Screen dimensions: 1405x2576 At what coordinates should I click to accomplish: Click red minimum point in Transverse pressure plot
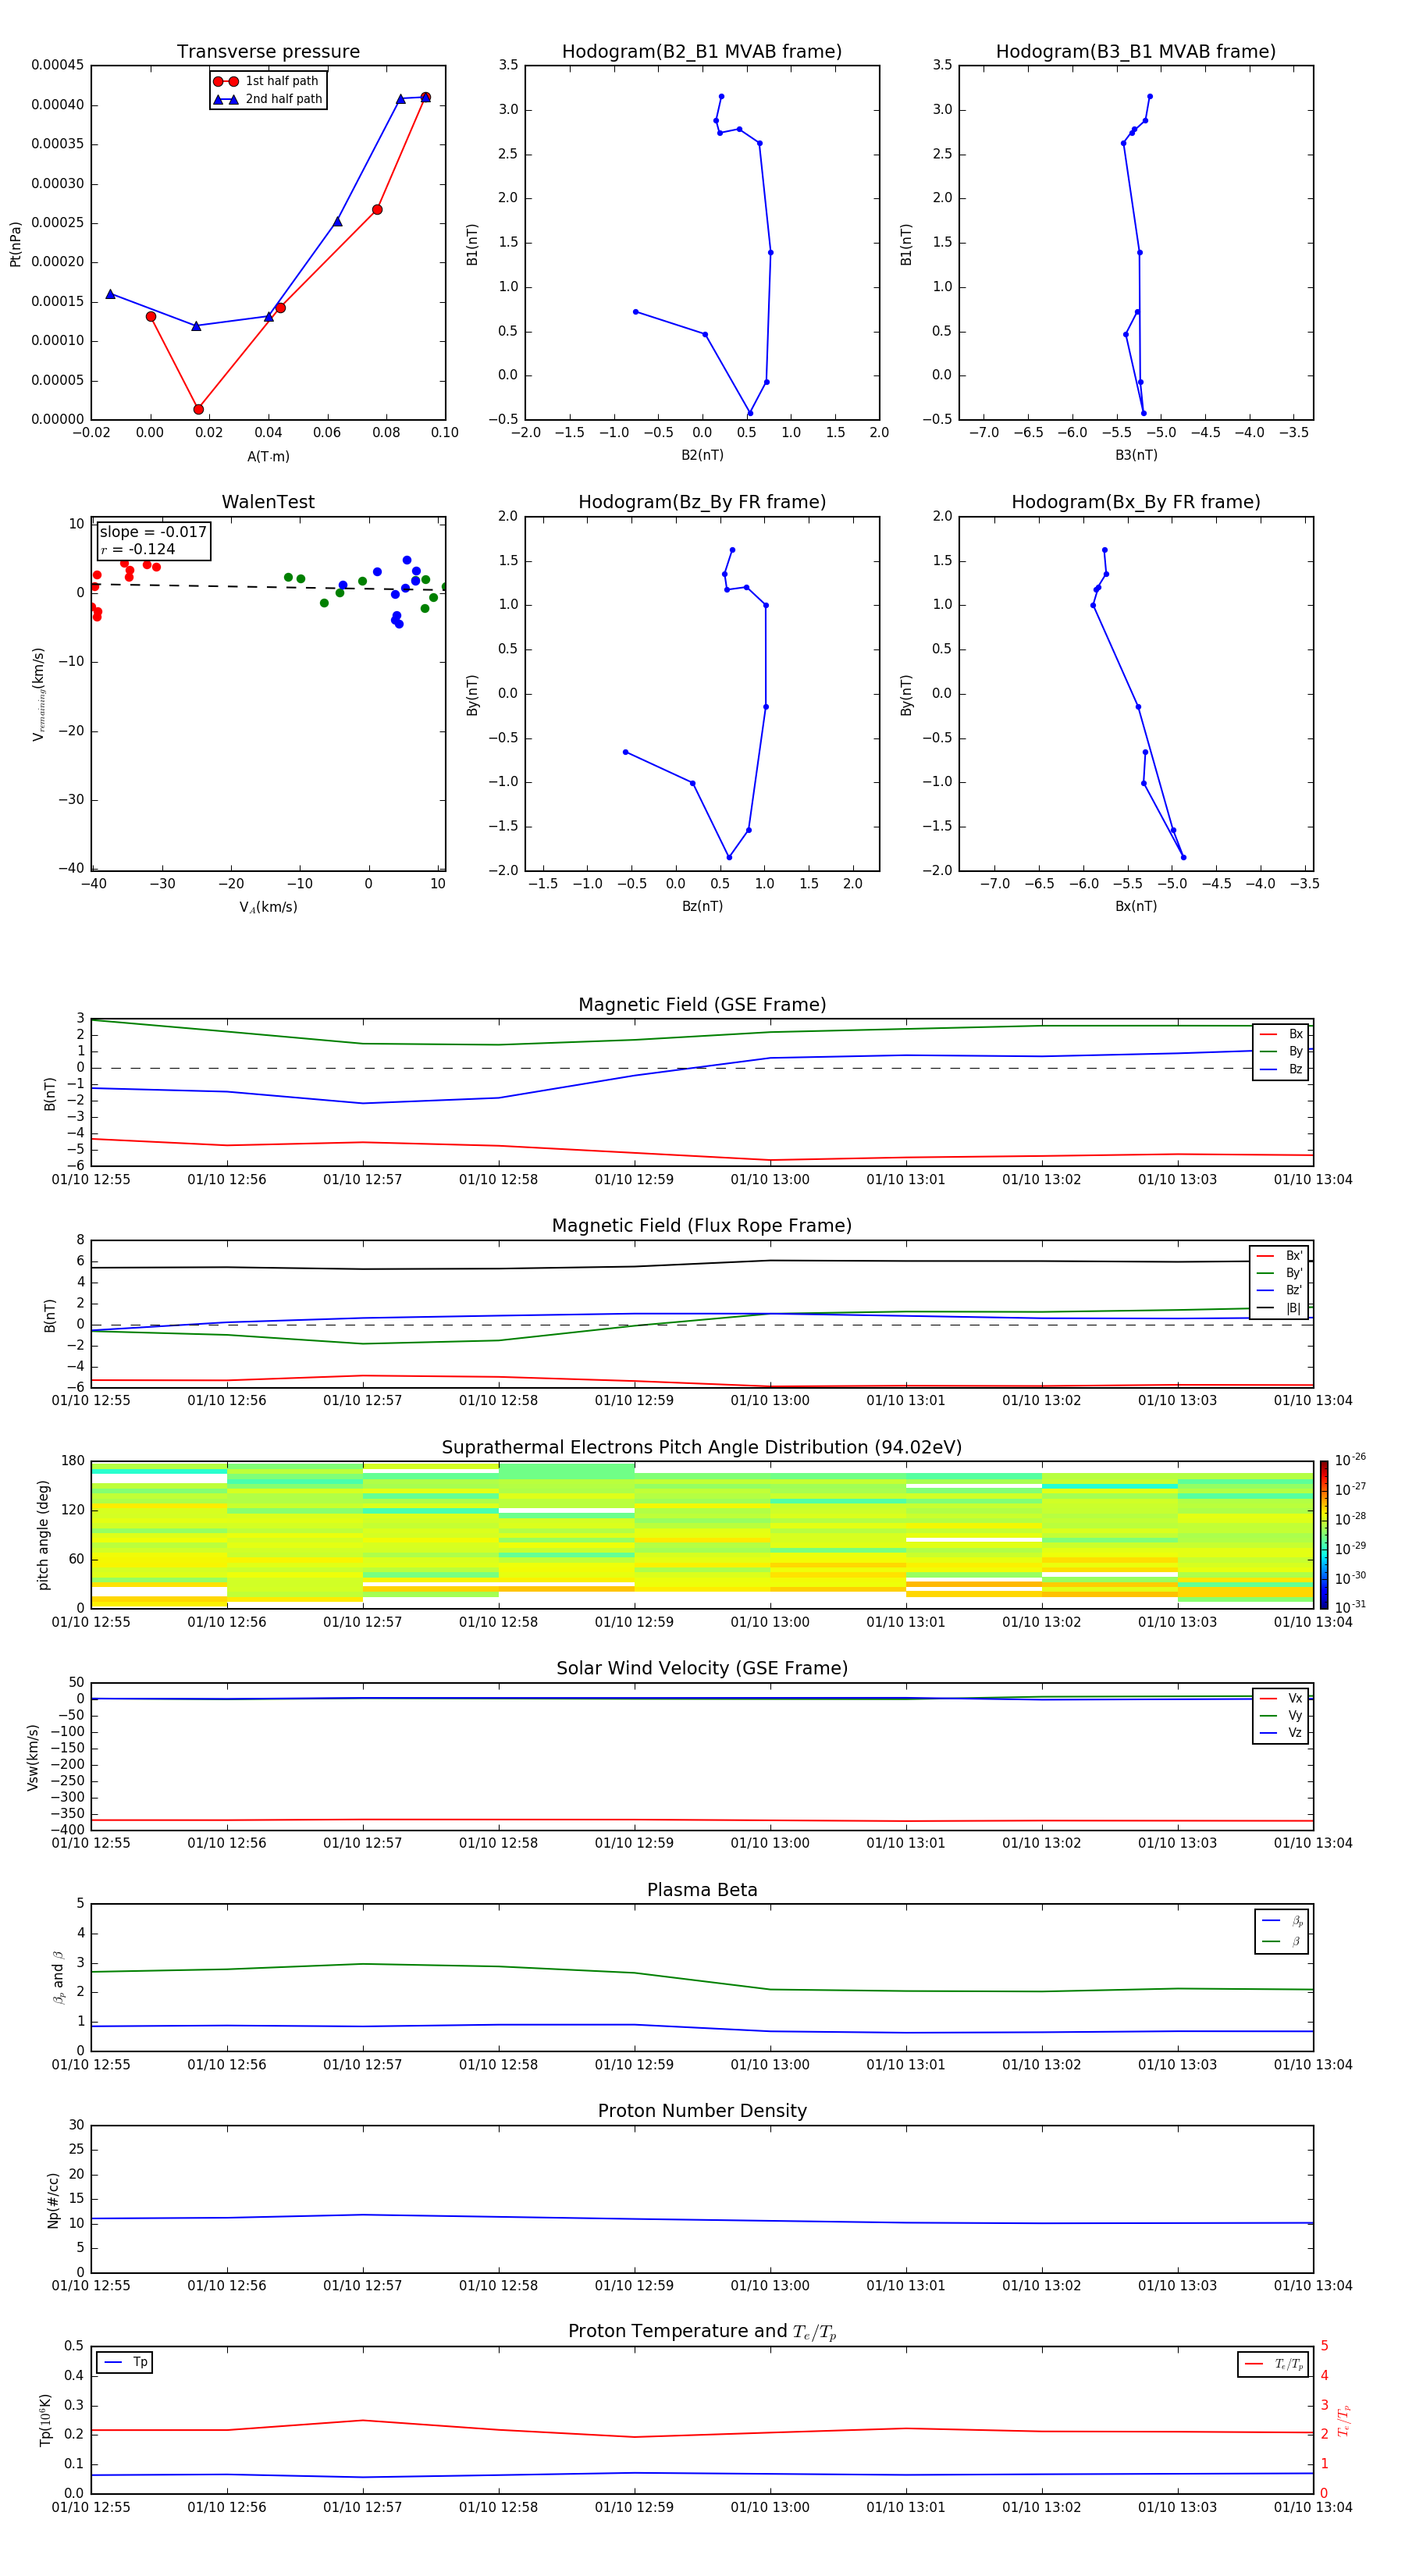[x=198, y=409]
